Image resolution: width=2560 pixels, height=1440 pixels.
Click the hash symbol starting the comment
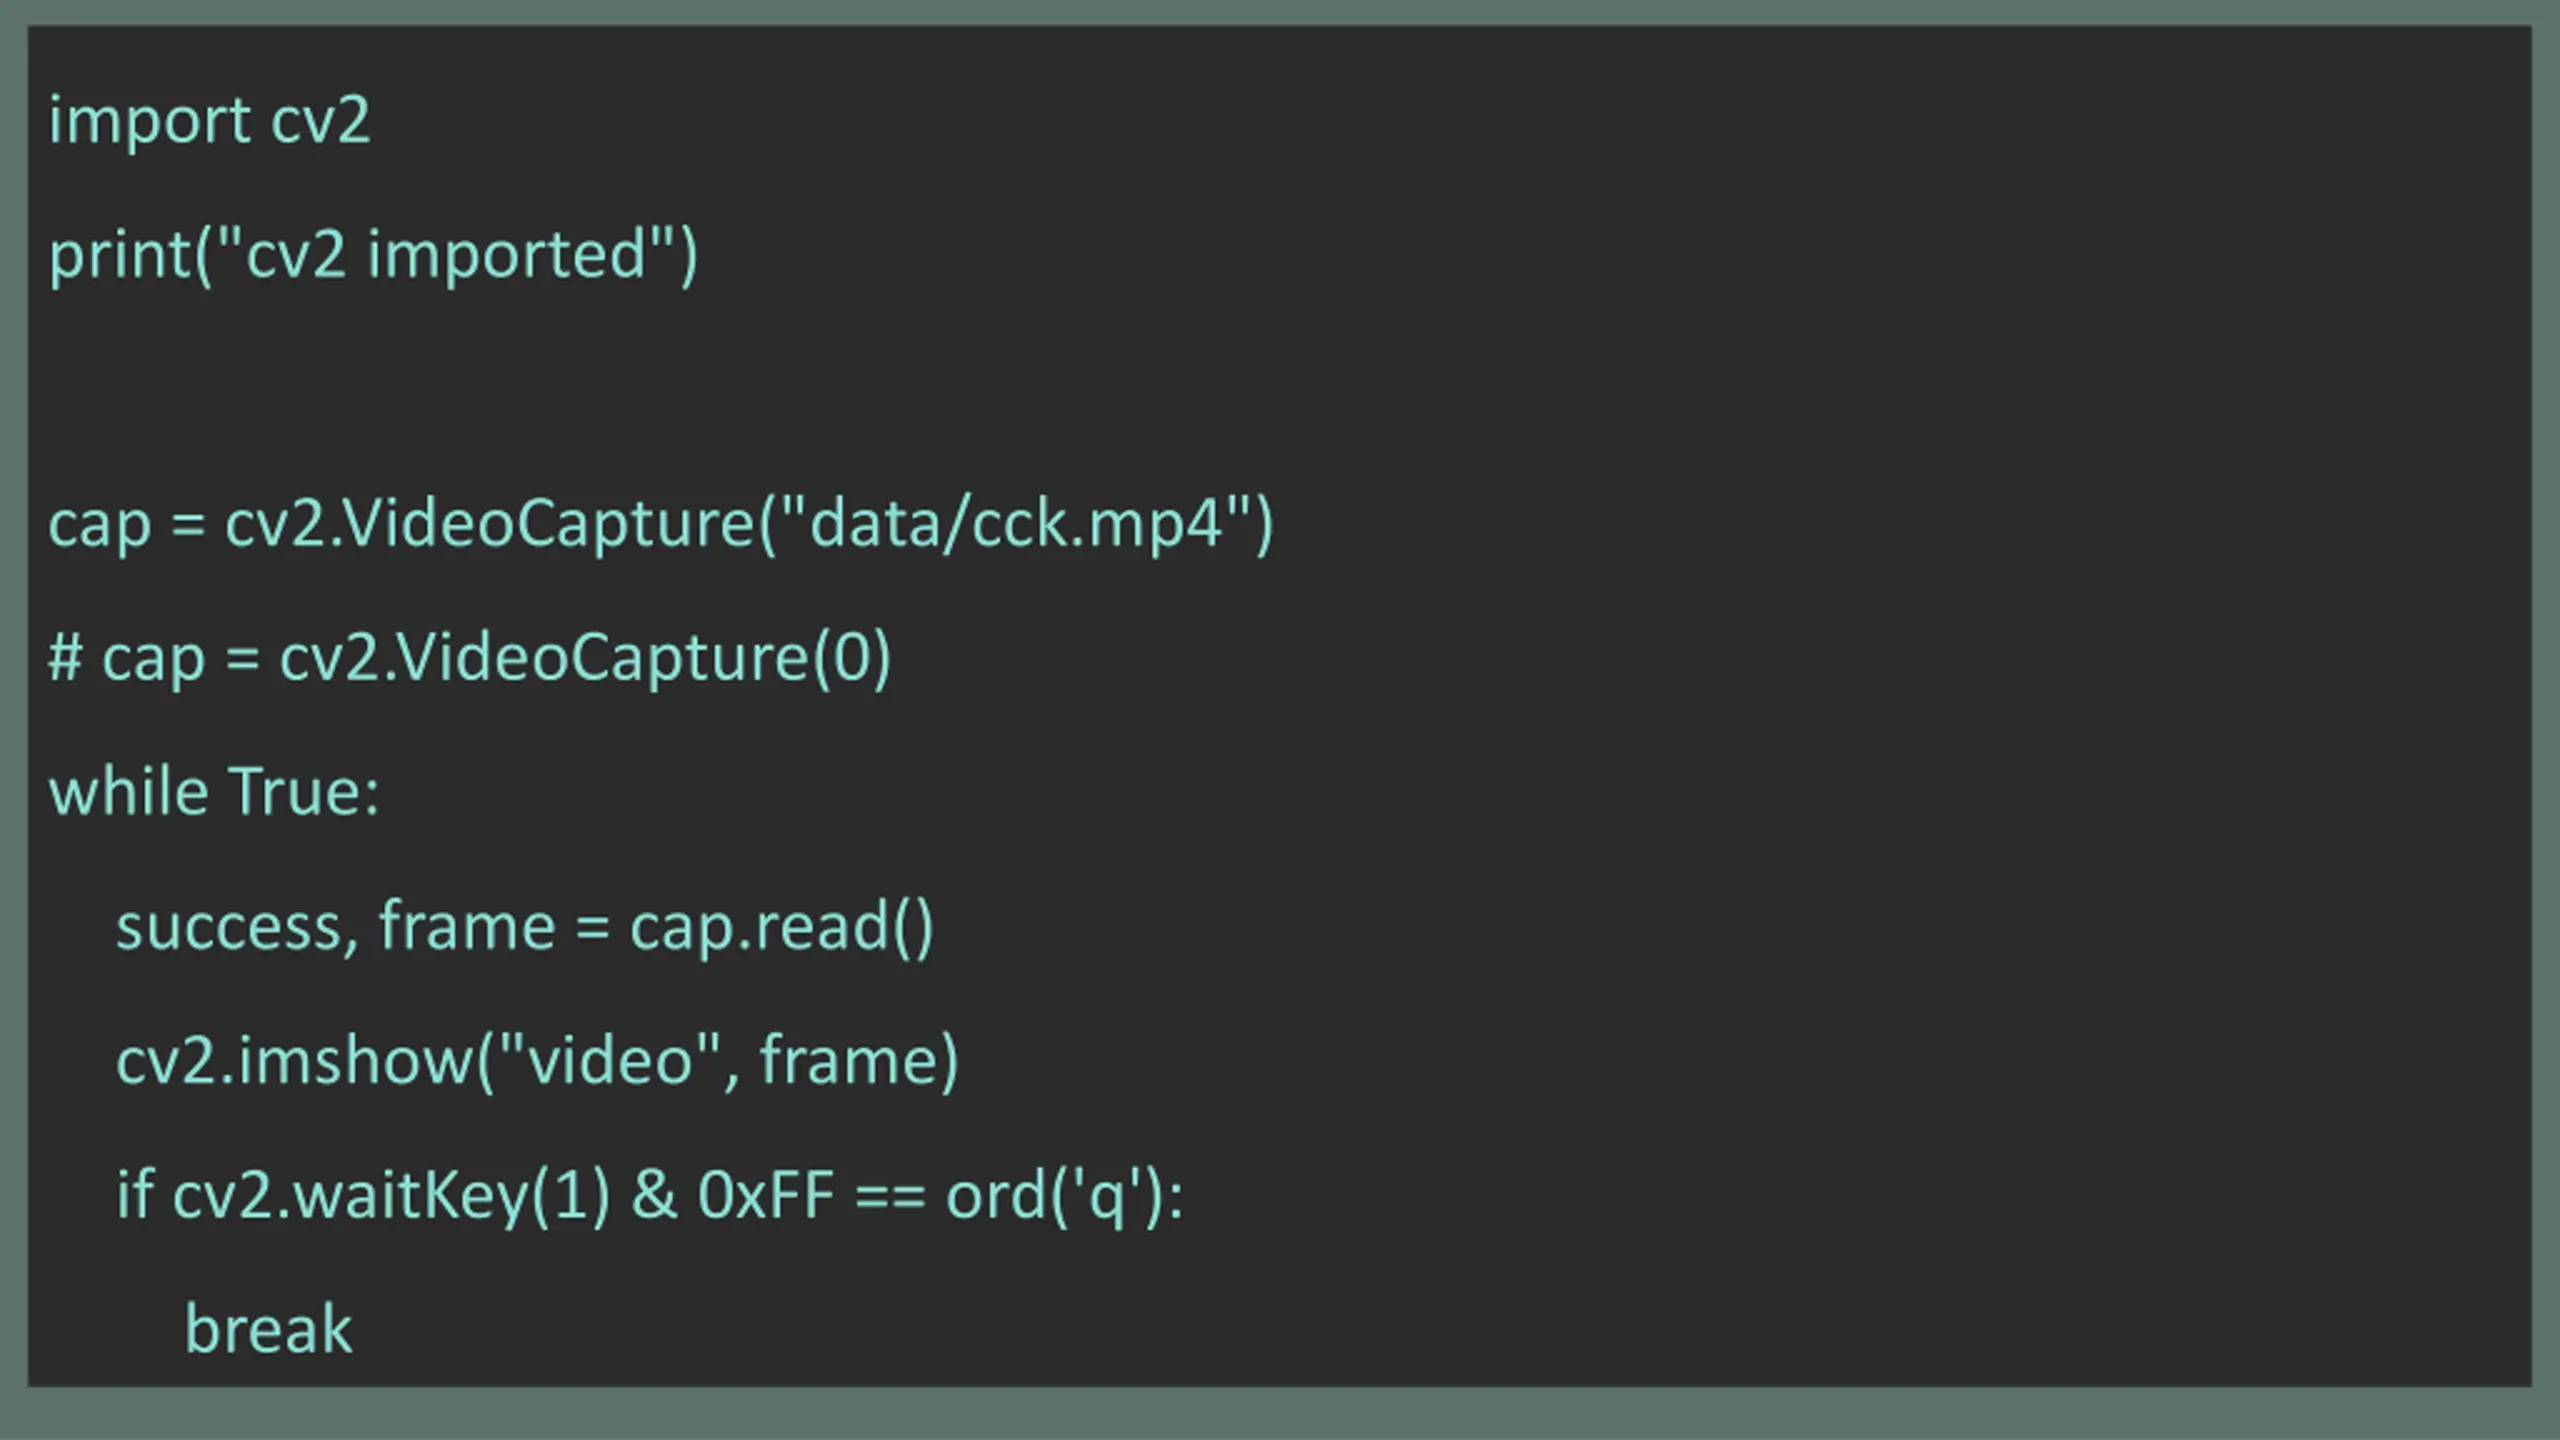65,657
